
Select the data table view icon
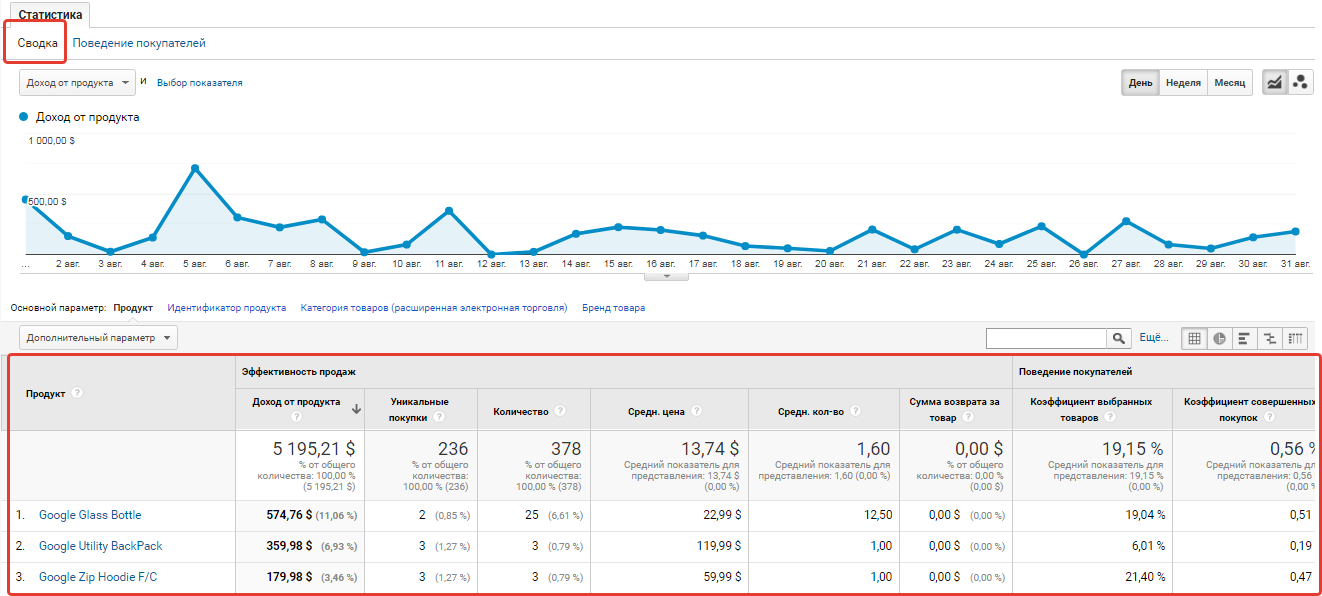pos(1193,338)
